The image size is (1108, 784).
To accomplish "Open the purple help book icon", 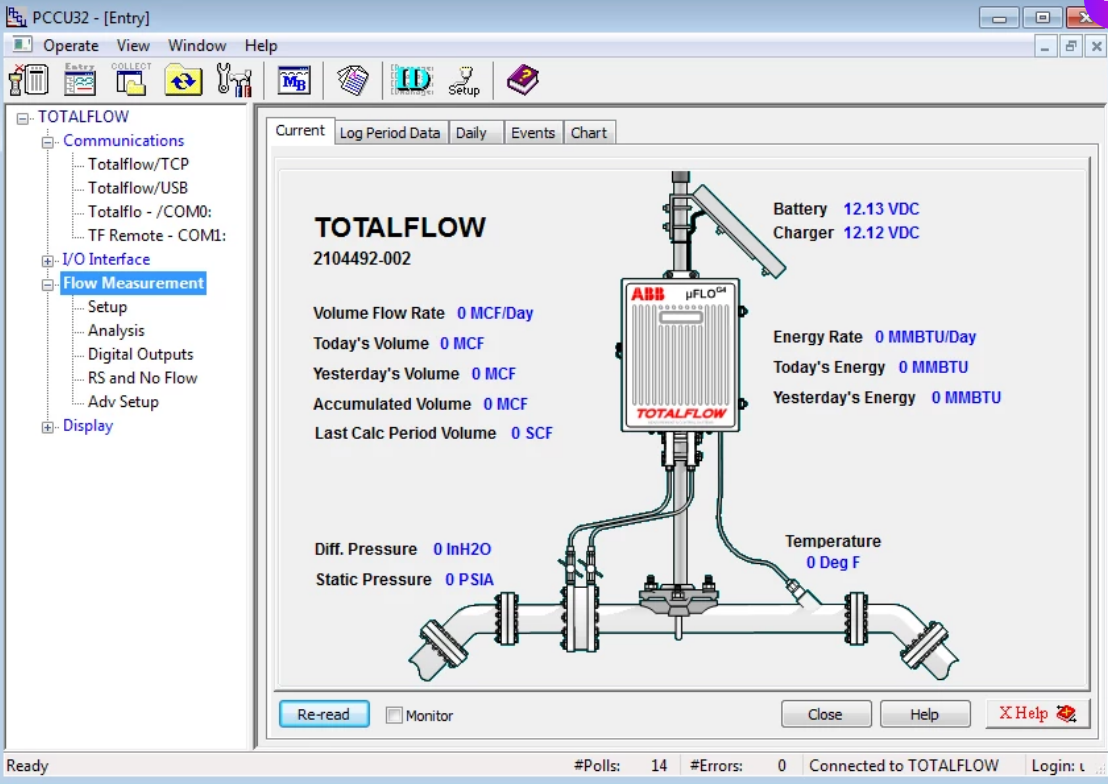I will tap(522, 80).
